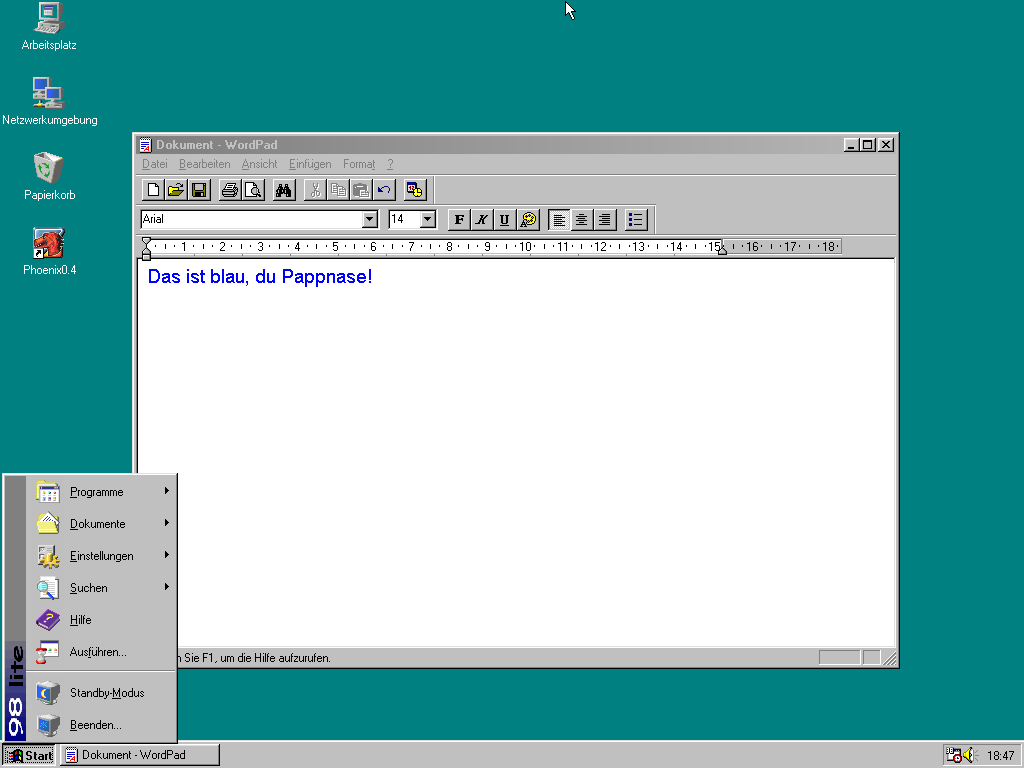Choose Beenden... in the Start menu
Viewport: 1024px width, 768px height.
(x=101, y=725)
